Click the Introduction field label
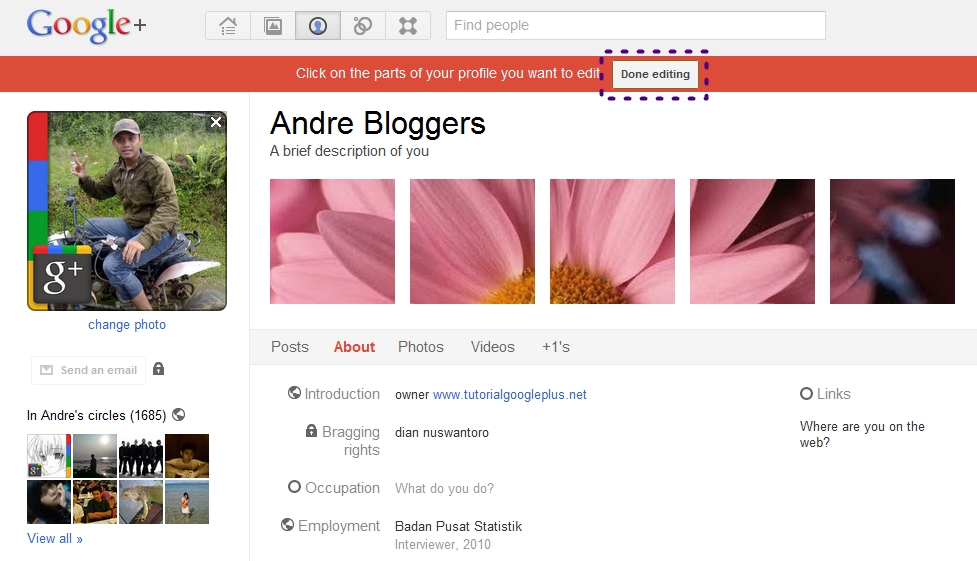 (x=341, y=394)
